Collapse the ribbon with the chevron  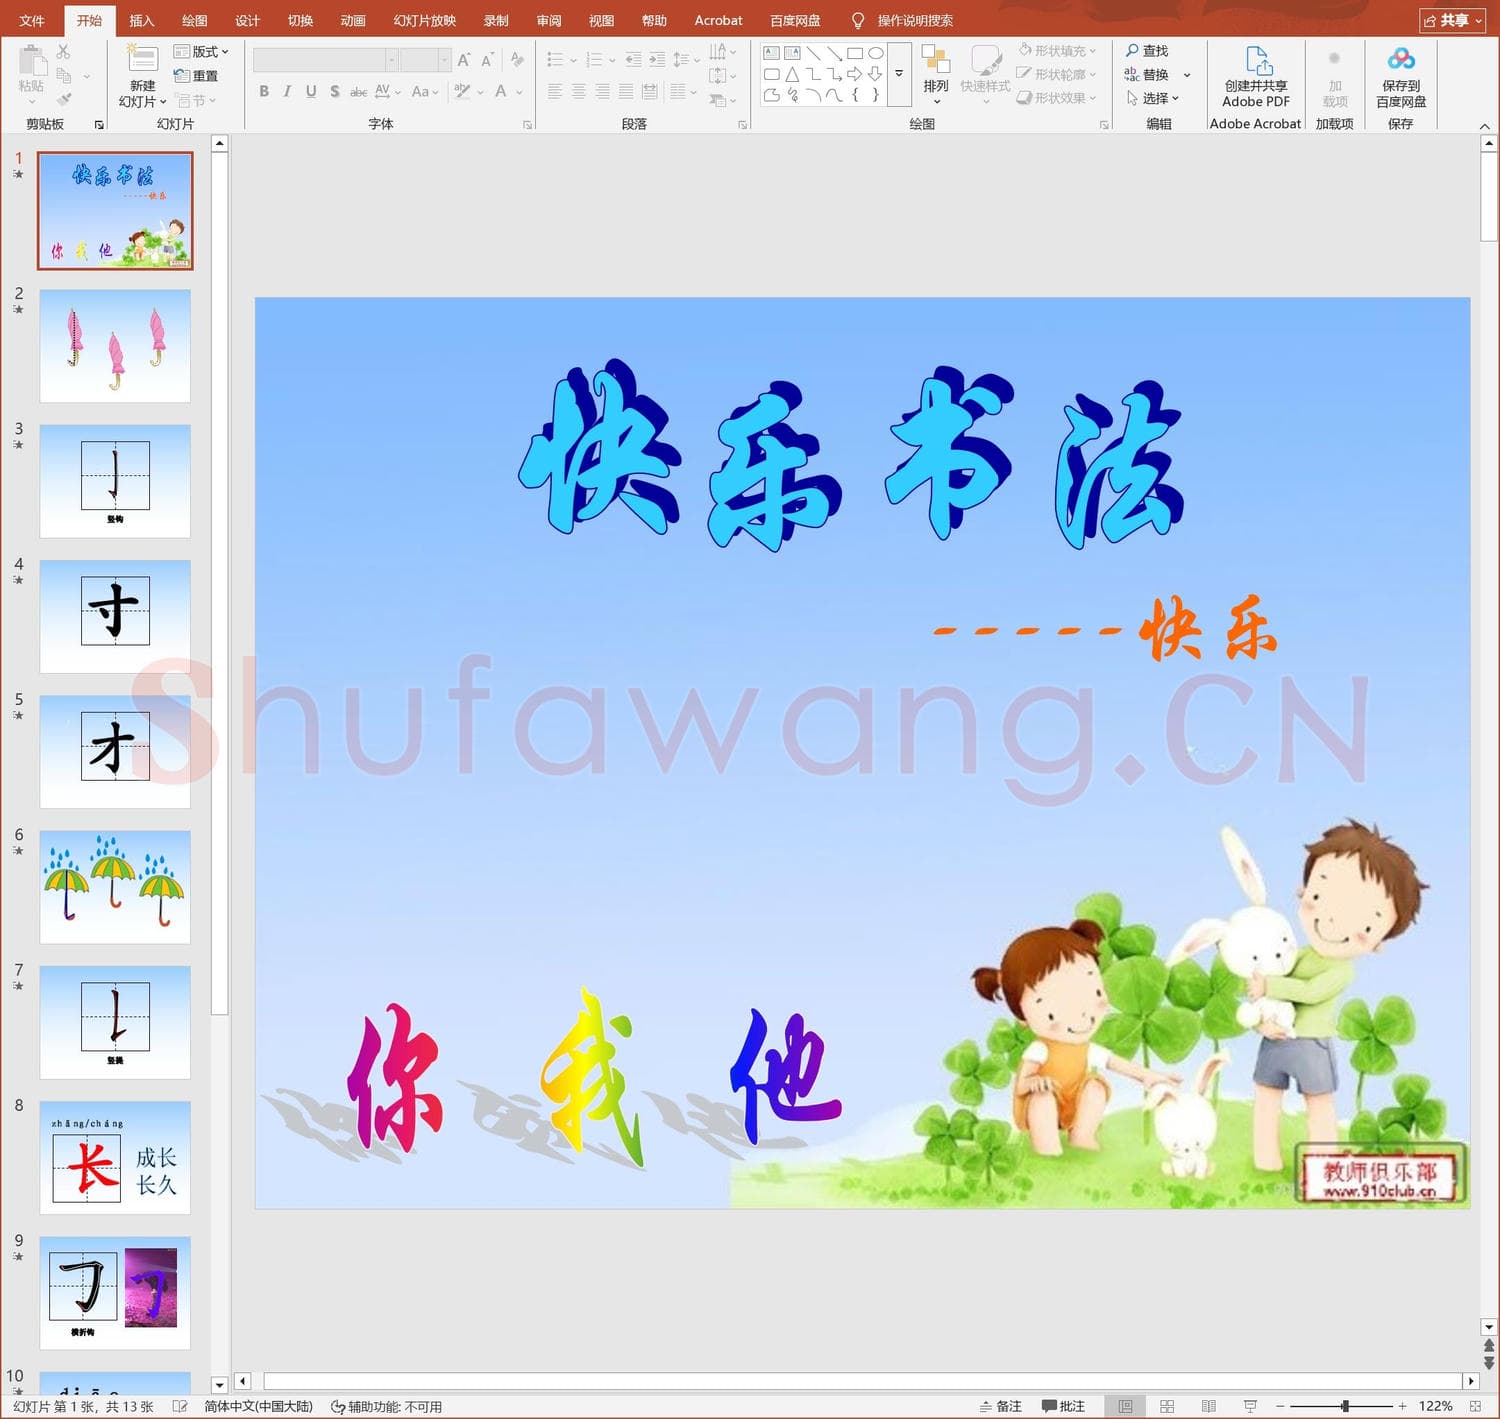[1485, 126]
